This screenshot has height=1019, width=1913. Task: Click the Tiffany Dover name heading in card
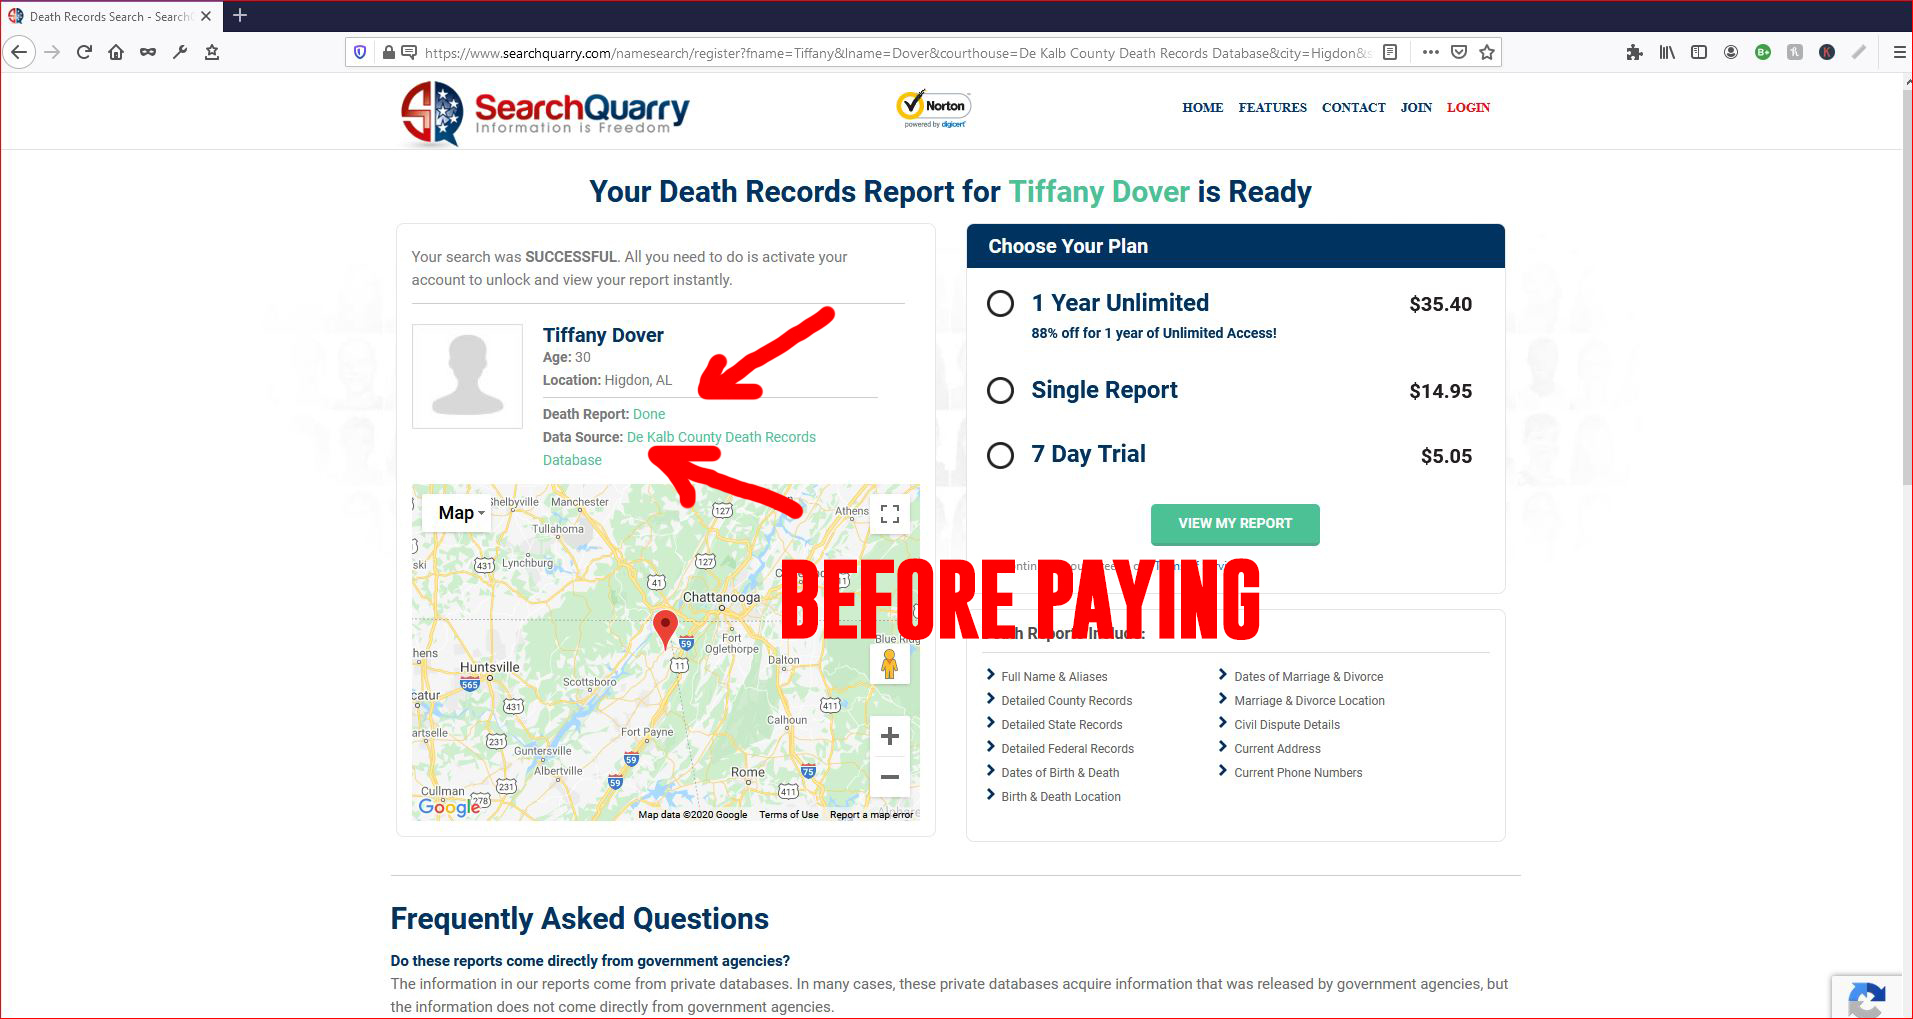coord(603,335)
